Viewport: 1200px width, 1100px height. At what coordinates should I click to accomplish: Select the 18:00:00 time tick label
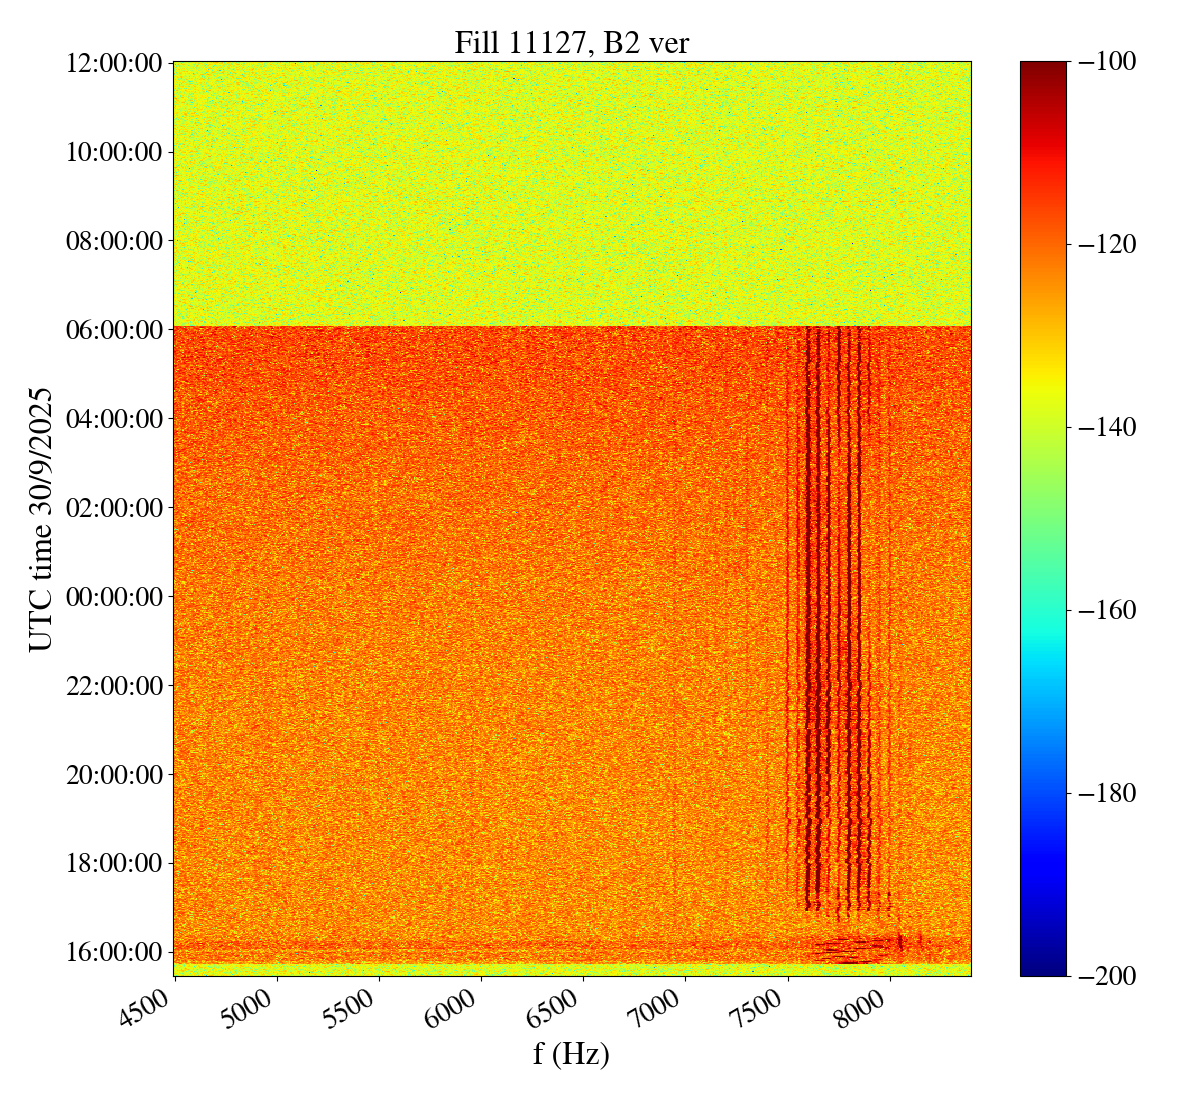(x=114, y=863)
